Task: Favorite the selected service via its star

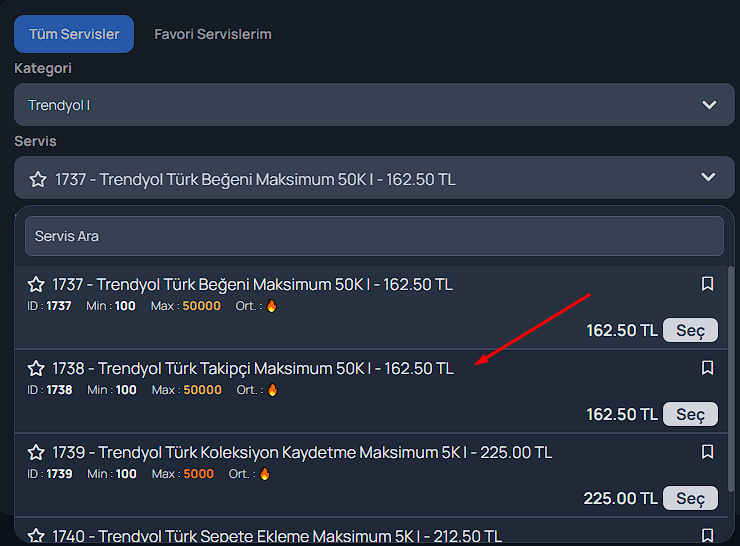Action: click(38, 179)
